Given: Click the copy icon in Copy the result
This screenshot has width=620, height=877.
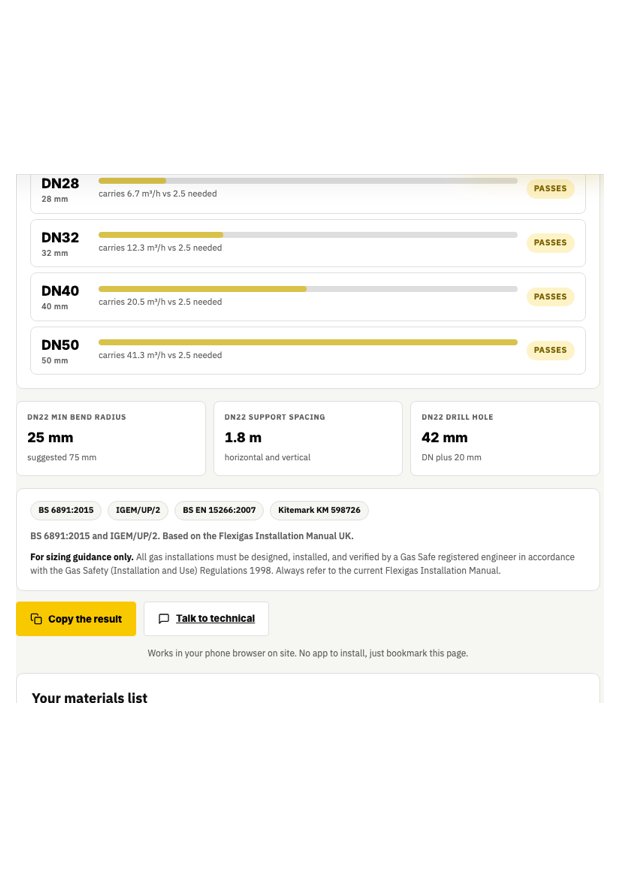Looking at the screenshot, I should click(x=36, y=619).
